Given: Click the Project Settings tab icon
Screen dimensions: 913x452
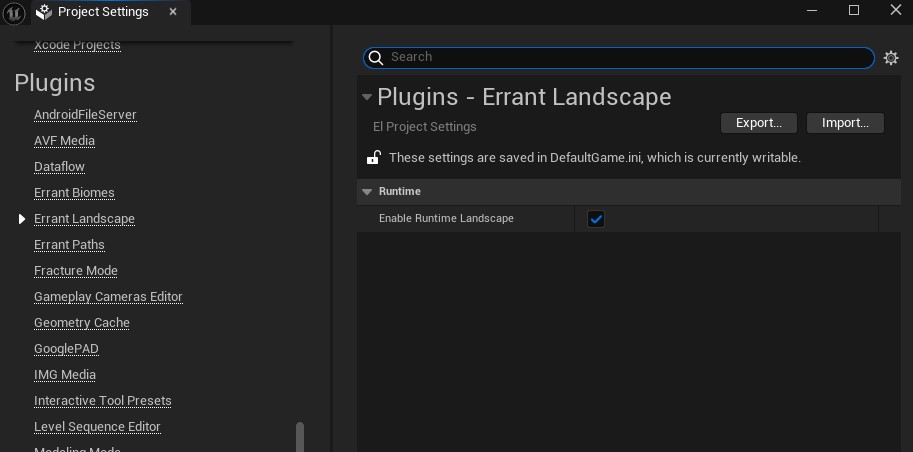Looking at the screenshot, I should click(44, 12).
